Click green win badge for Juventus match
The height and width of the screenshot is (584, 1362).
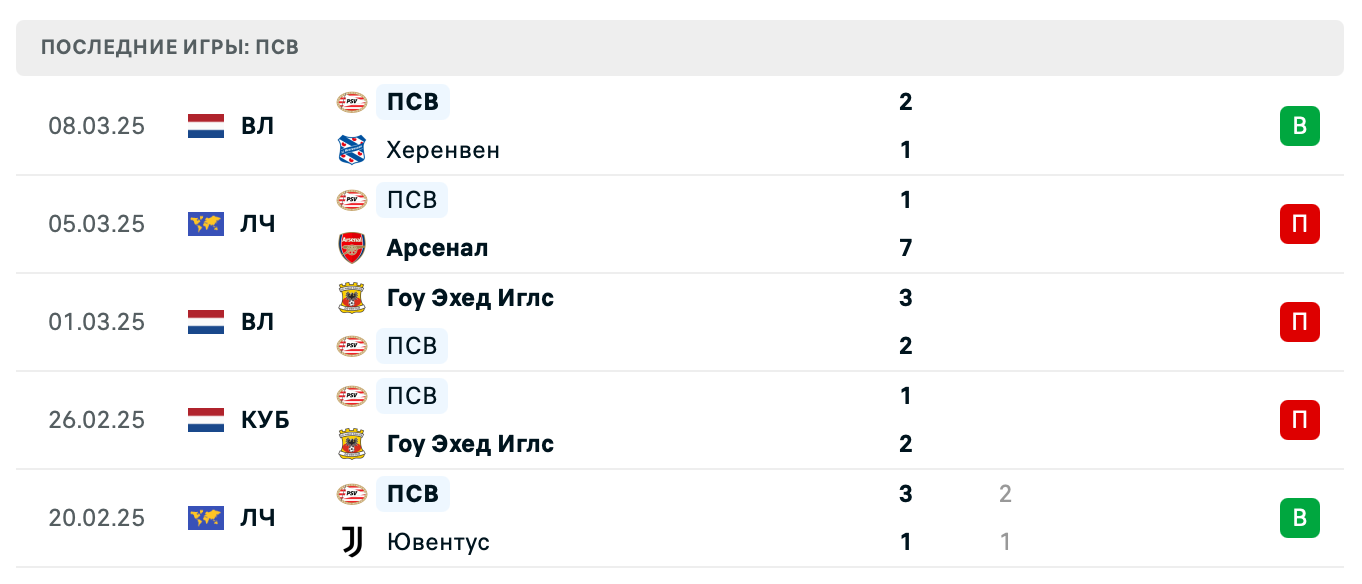click(1299, 518)
